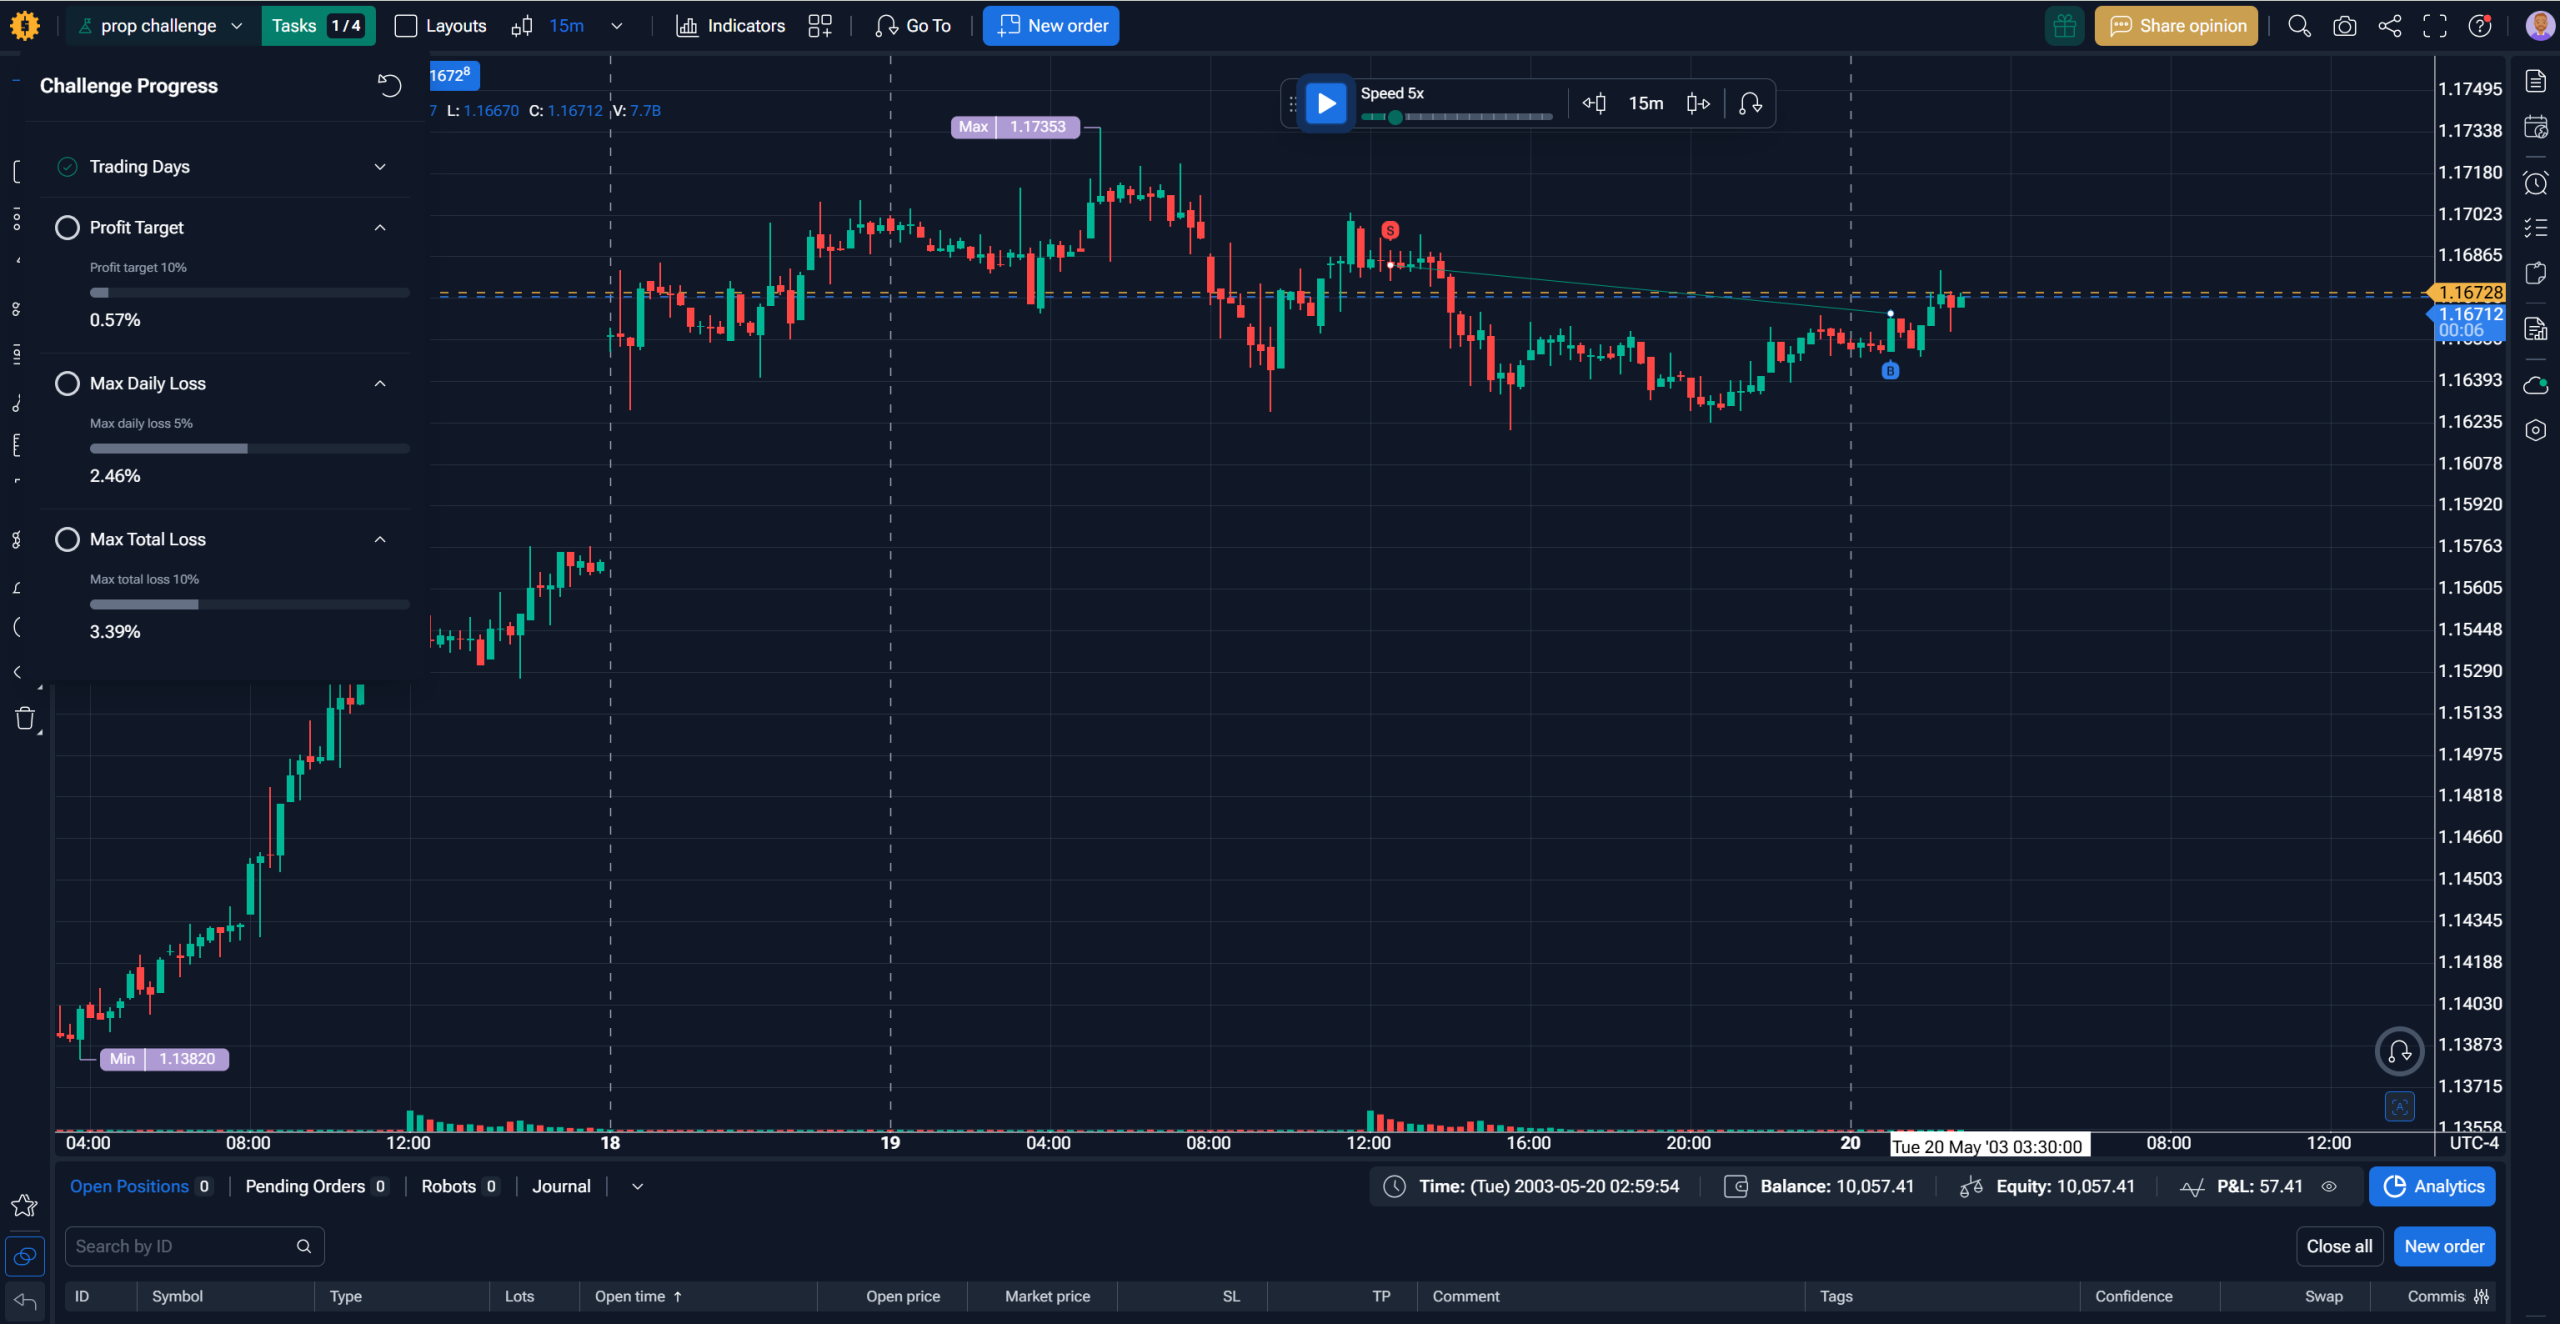Viewport: 2560px width, 1324px height.
Task: Toggle P&L visibility eye icon
Action: coord(2329,1187)
